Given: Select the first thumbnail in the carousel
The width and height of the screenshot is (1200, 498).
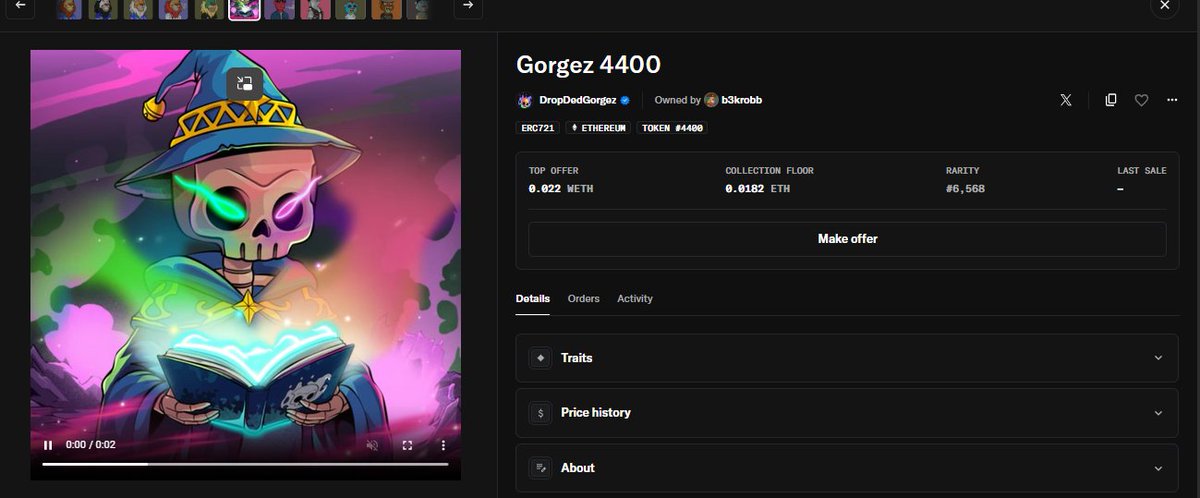Looking at the screenshot, I should 69,9.
